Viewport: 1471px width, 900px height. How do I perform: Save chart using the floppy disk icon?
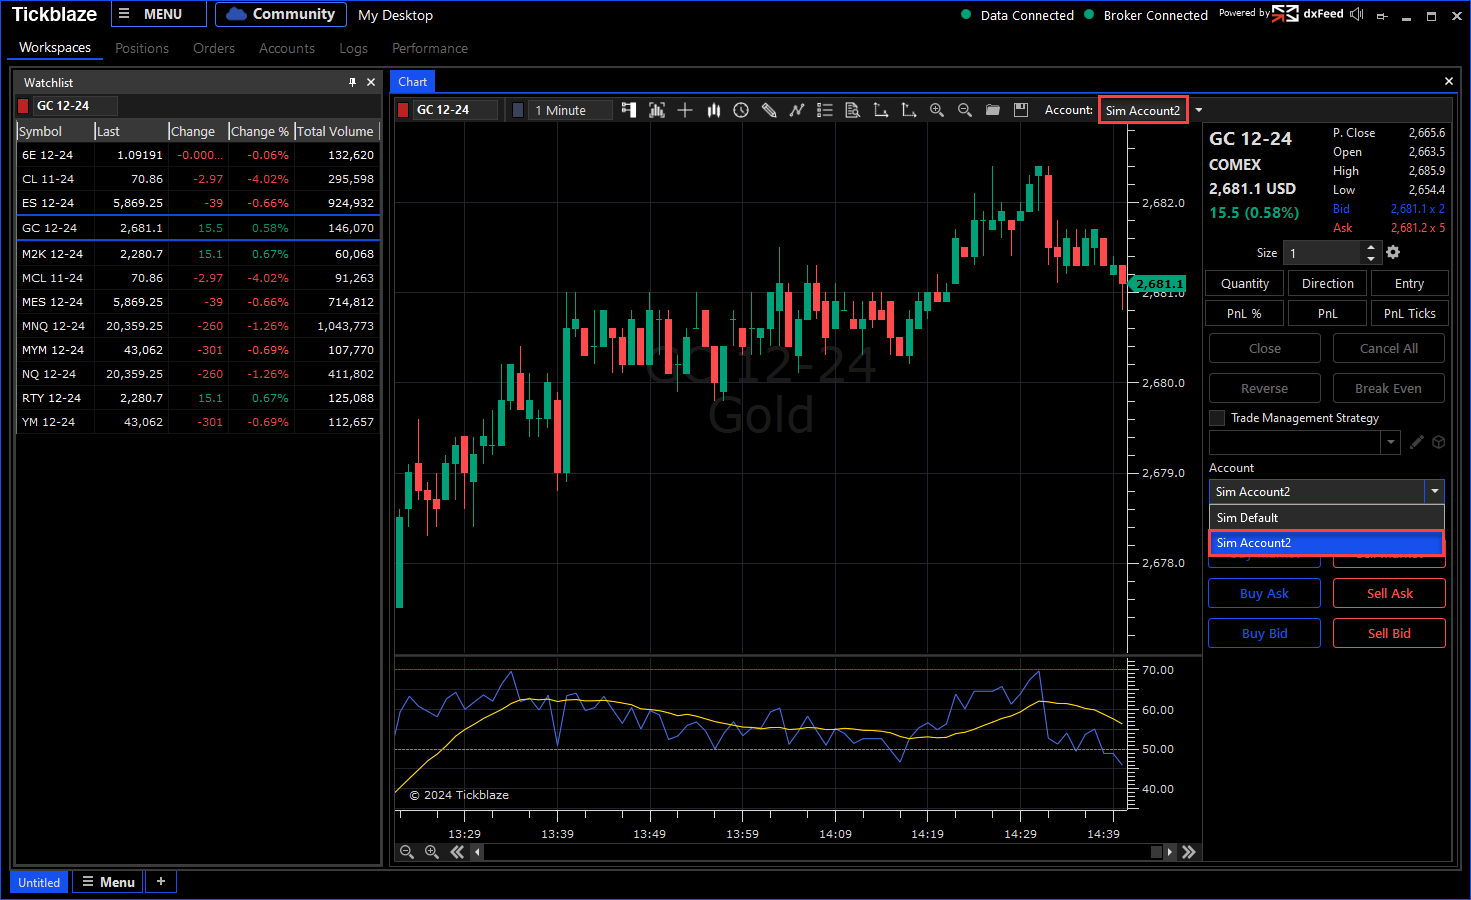(x=1021, y=110)
